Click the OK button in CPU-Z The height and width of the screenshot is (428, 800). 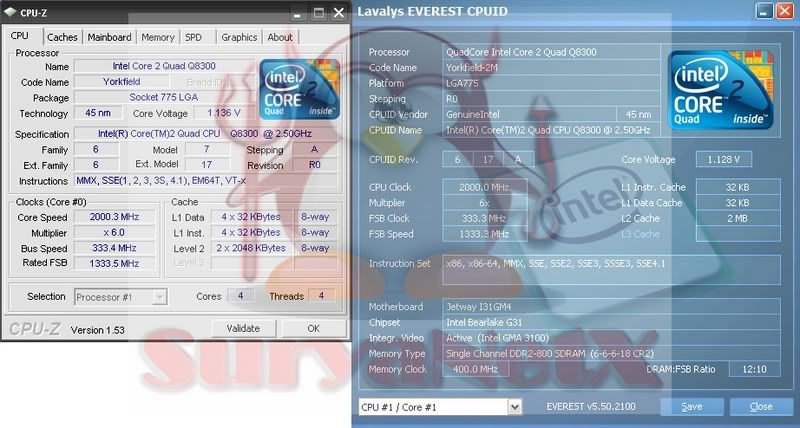(313, 329)
